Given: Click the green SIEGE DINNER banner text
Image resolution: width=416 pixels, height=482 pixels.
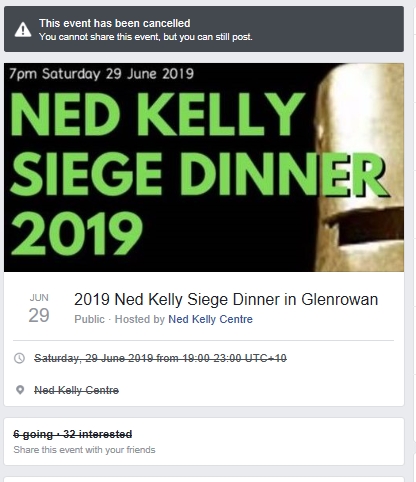Looking at the screenshot, I should click(199, 174).
